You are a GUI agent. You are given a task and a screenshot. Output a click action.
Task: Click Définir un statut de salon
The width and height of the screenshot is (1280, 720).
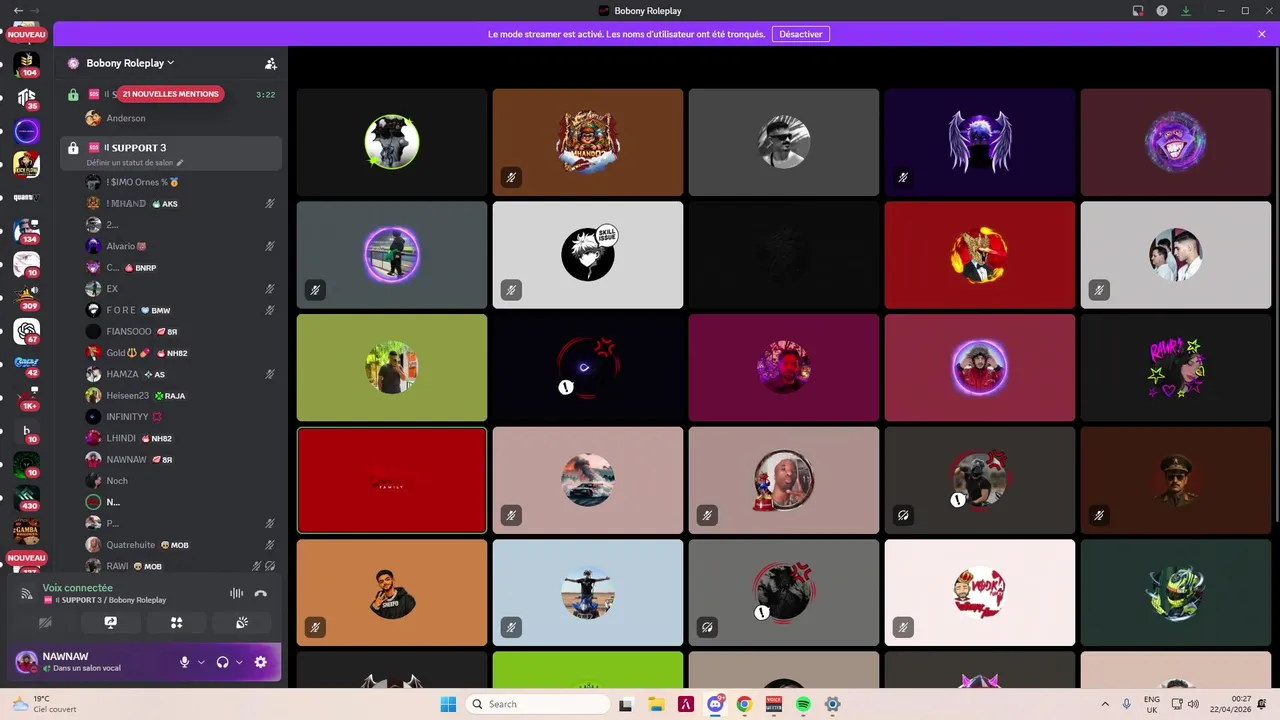[135, 162]
